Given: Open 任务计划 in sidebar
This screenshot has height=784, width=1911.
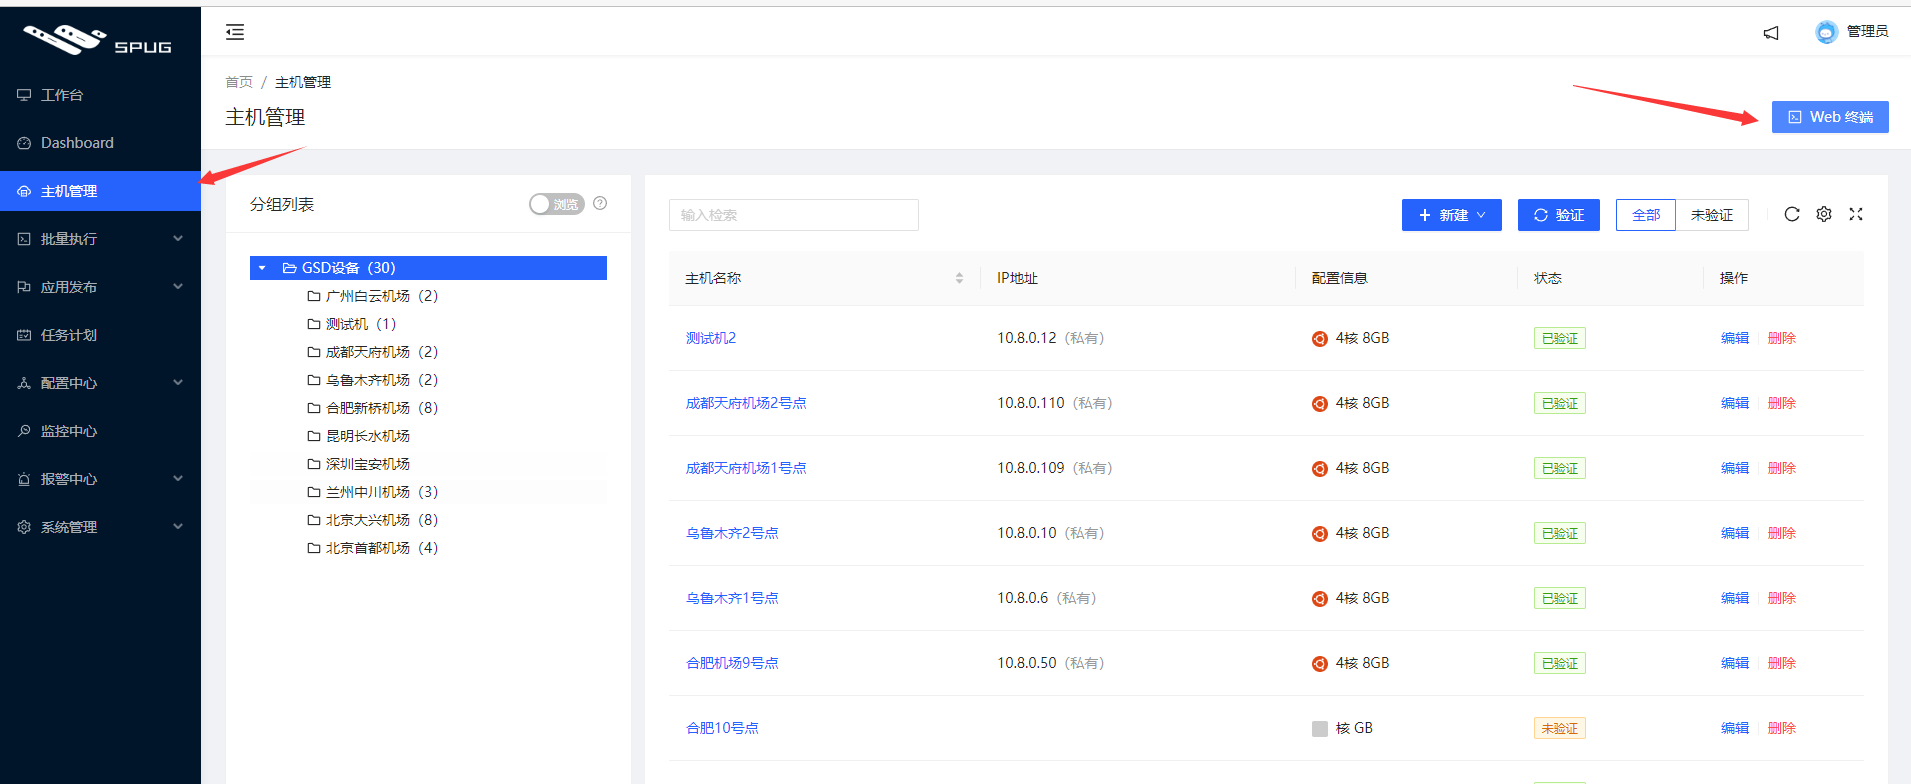Looking at the screenshot, I should [100, 335].
